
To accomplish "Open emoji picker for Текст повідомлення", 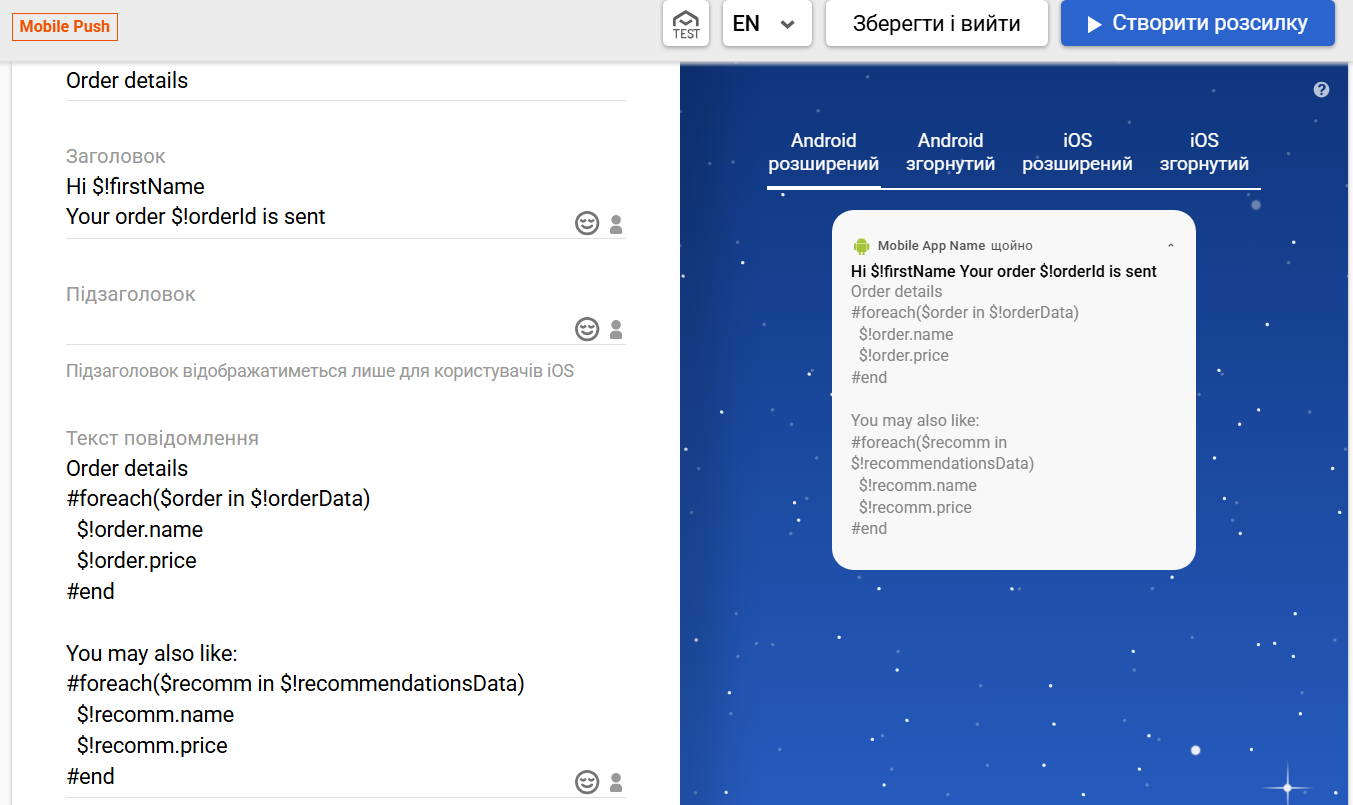I will [587, 781].
